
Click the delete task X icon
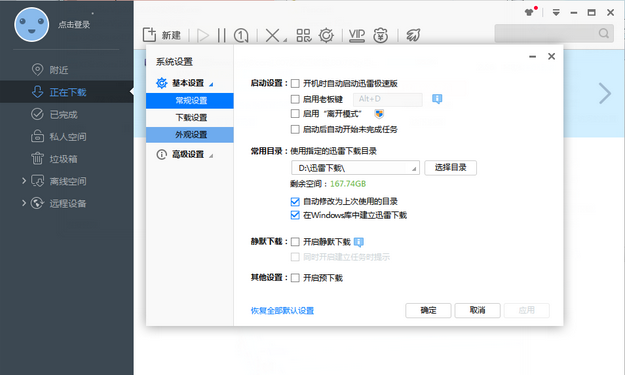coord(272,35)
